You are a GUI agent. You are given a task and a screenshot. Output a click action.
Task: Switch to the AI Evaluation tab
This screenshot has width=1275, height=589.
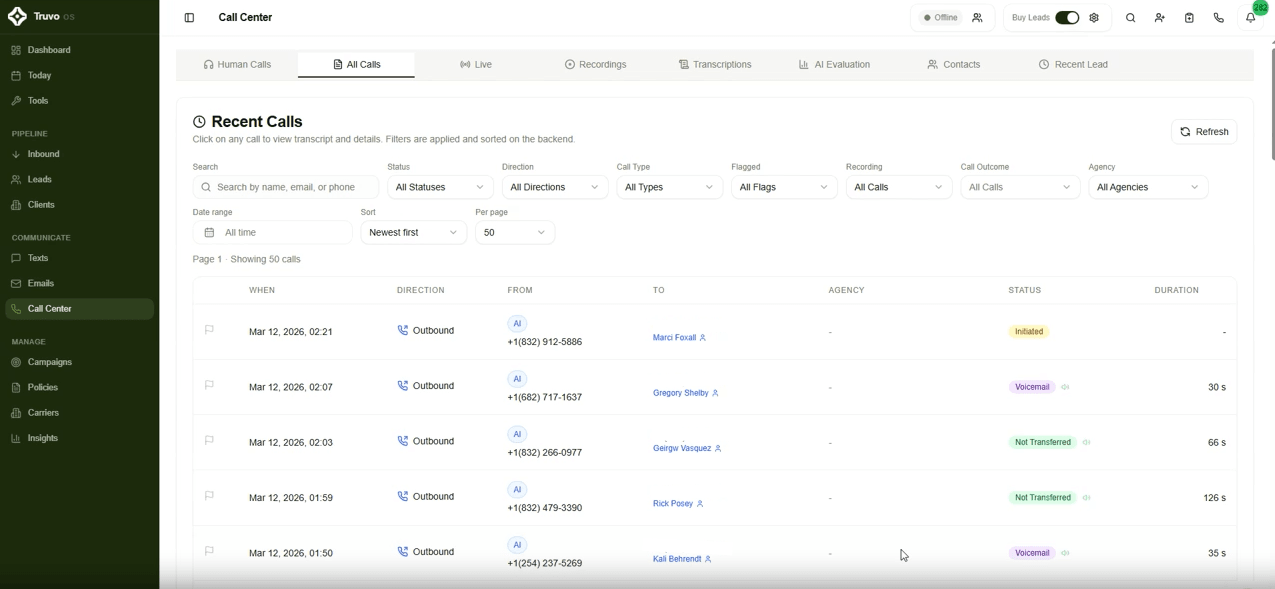coord(834,64)
